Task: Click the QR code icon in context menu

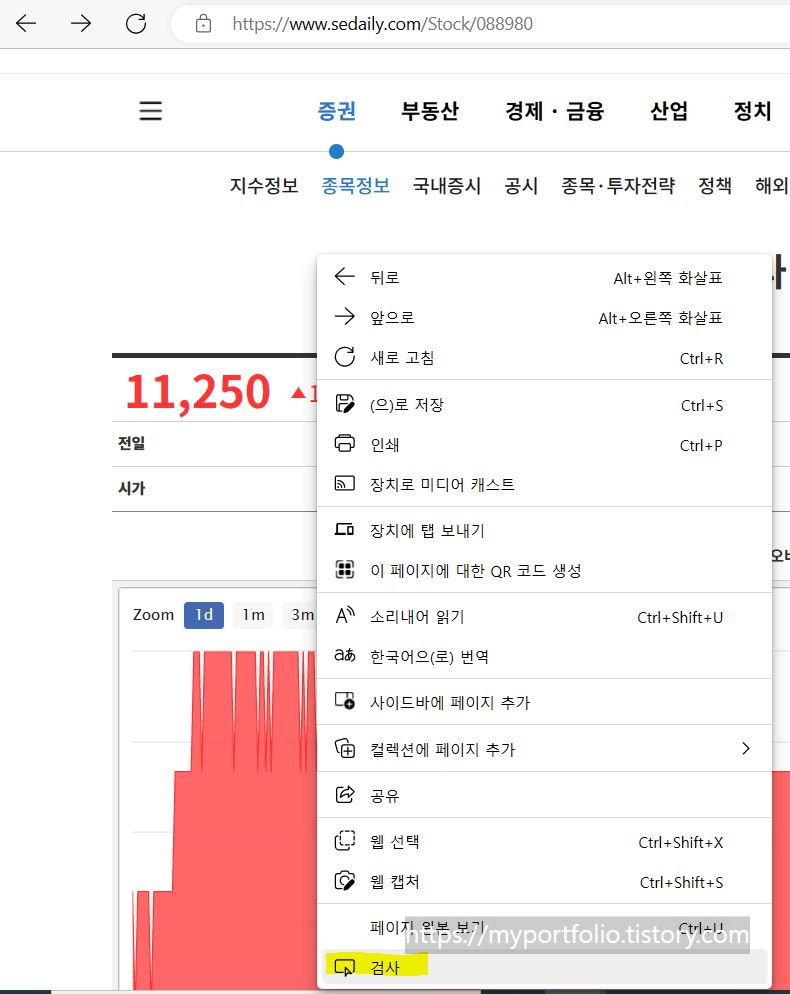Action: 345,570
